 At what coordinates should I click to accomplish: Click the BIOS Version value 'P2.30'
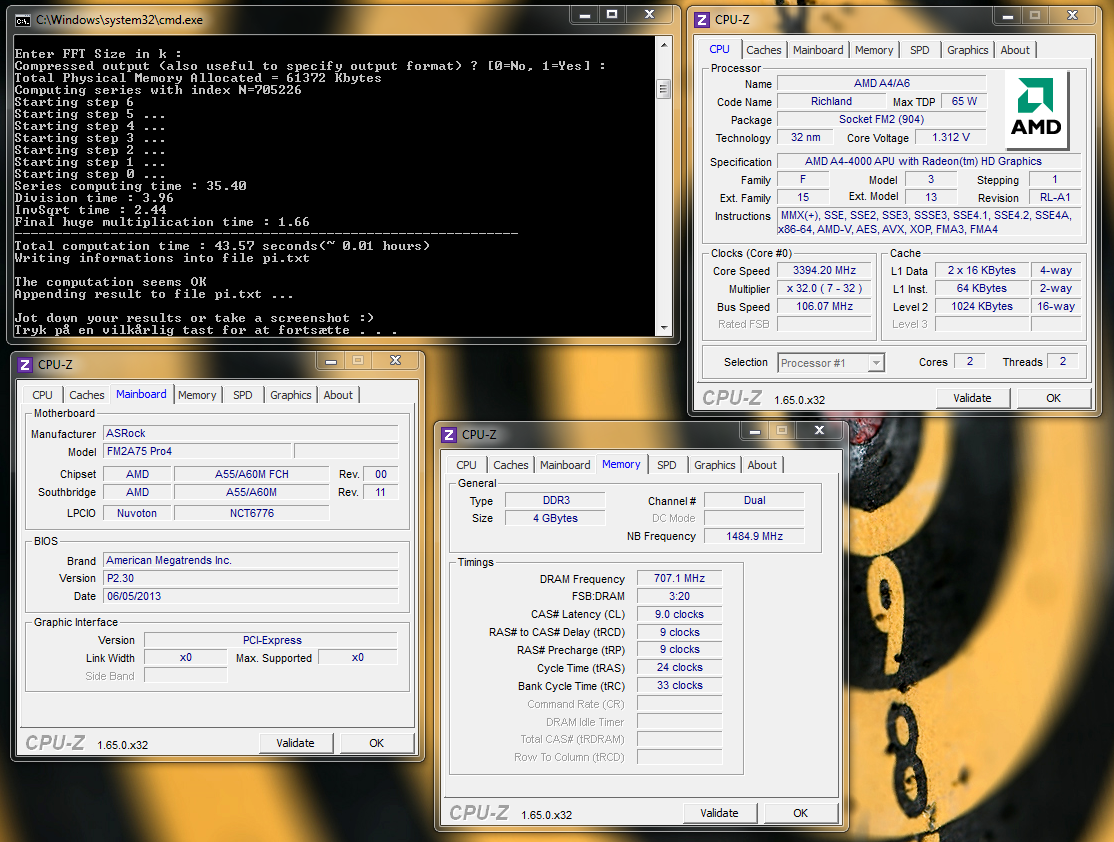pyautogui.click(x=251, y=578)
